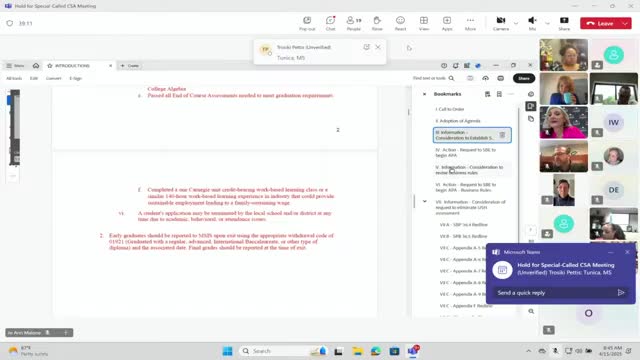Open the React emoji menu
The height and width of the screenshot is (360, 640).
(400, 23)
